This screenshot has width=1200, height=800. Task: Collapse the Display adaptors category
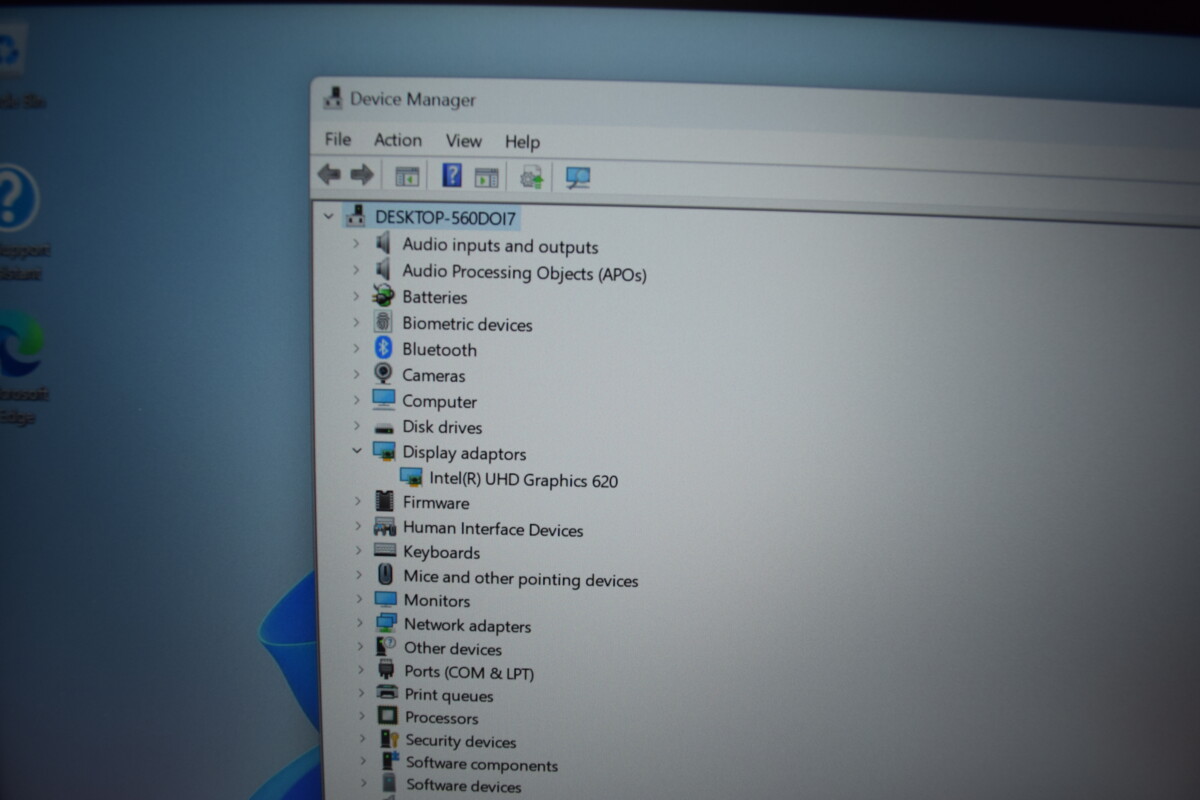[356, 452]
